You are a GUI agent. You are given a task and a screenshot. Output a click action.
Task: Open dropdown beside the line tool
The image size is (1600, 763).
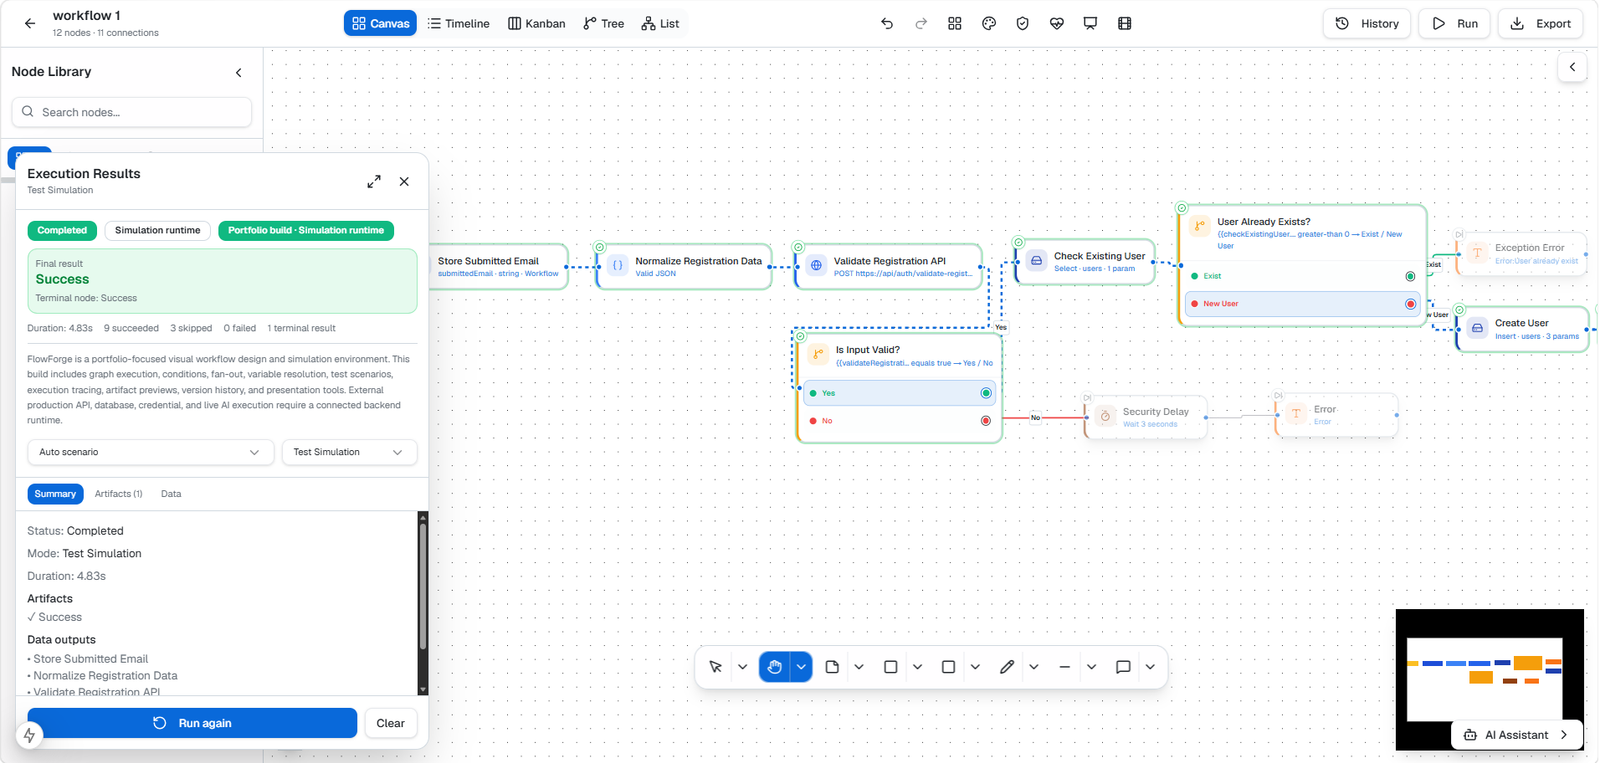pos(1091,667)
